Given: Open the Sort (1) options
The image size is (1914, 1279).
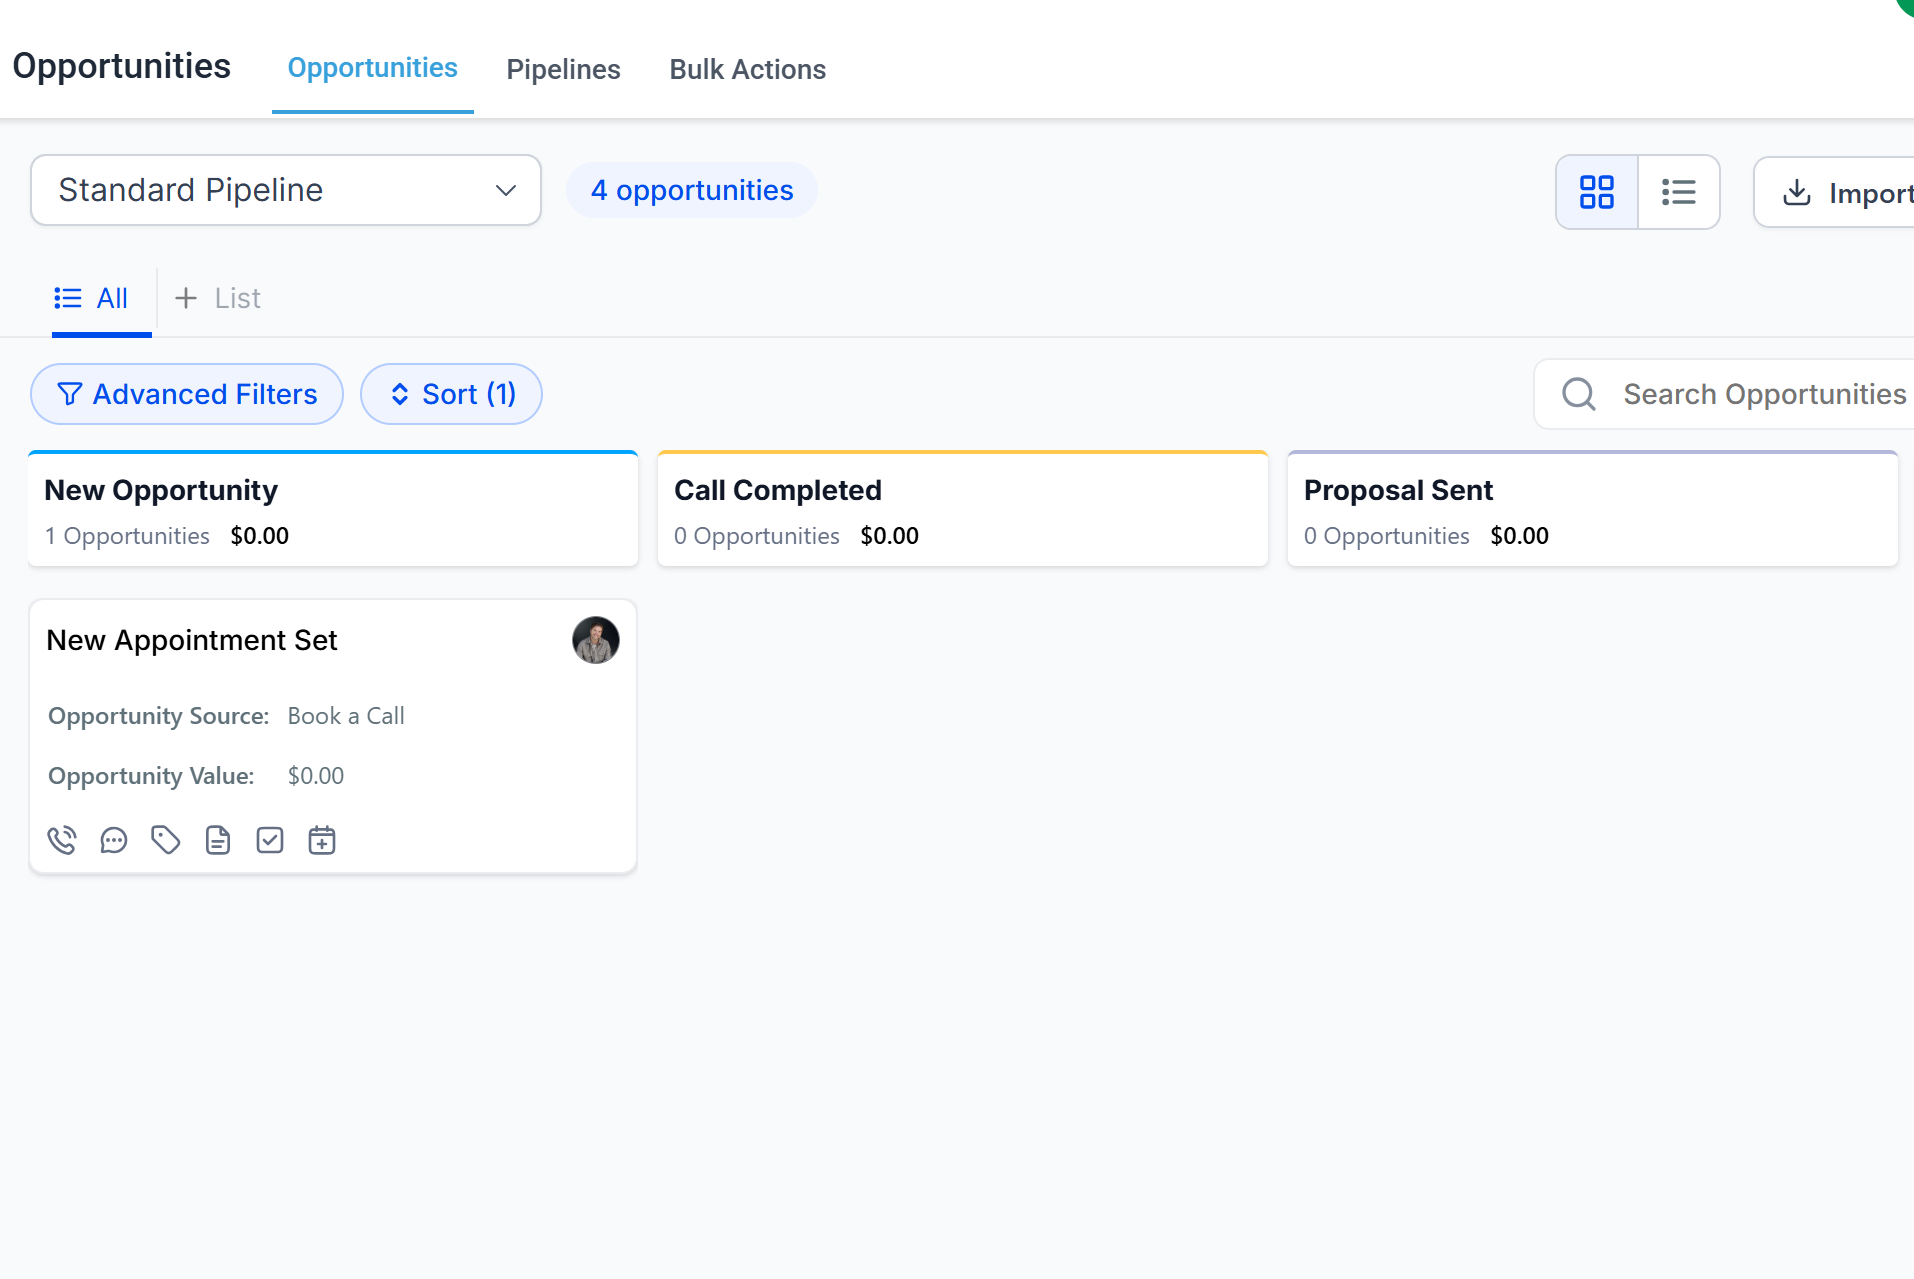Looking at the screenshot, I should click(x=451, y=394).
